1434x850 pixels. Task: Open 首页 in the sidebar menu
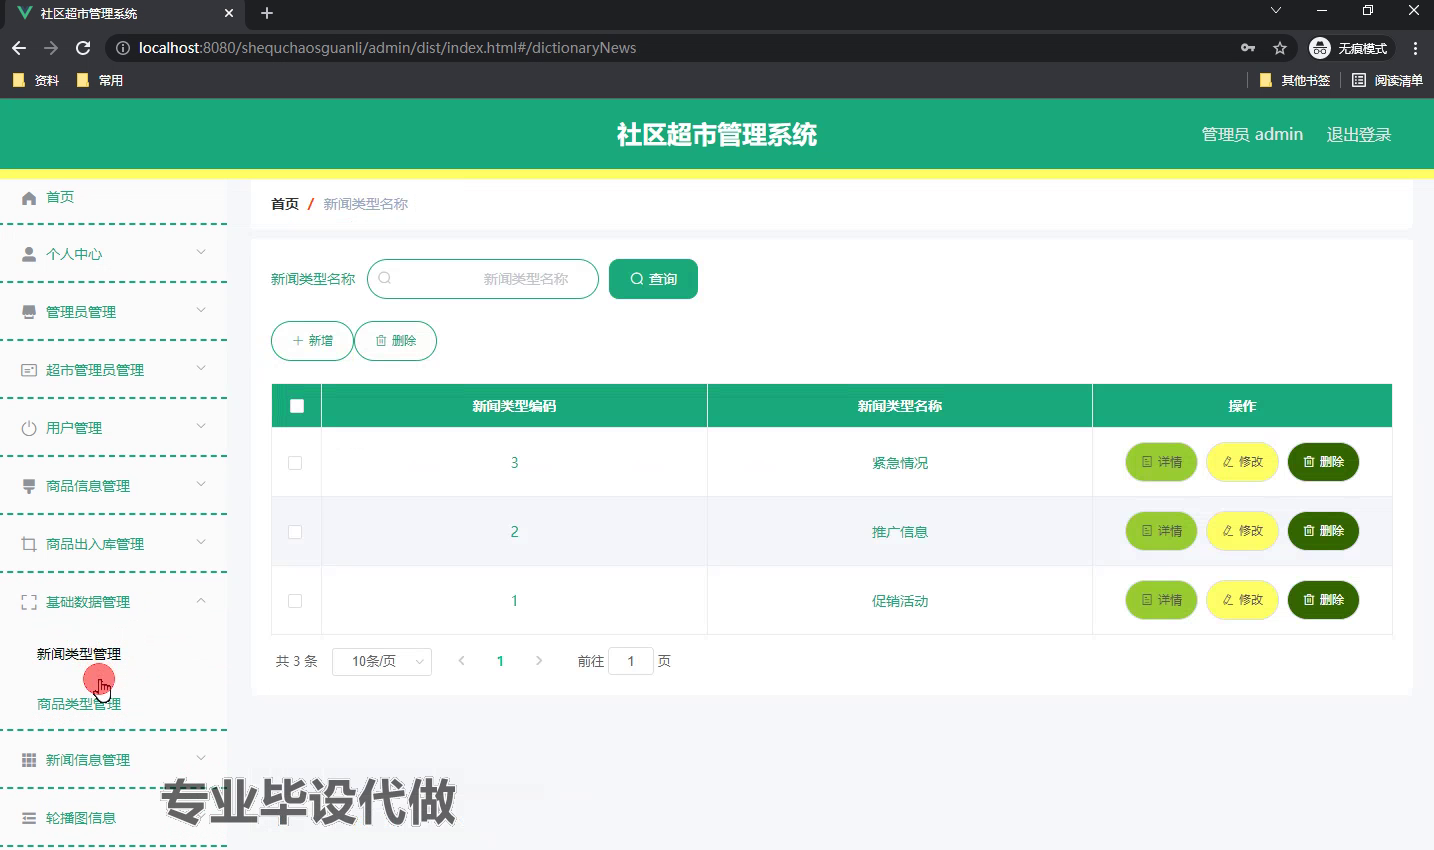point(60,197)
